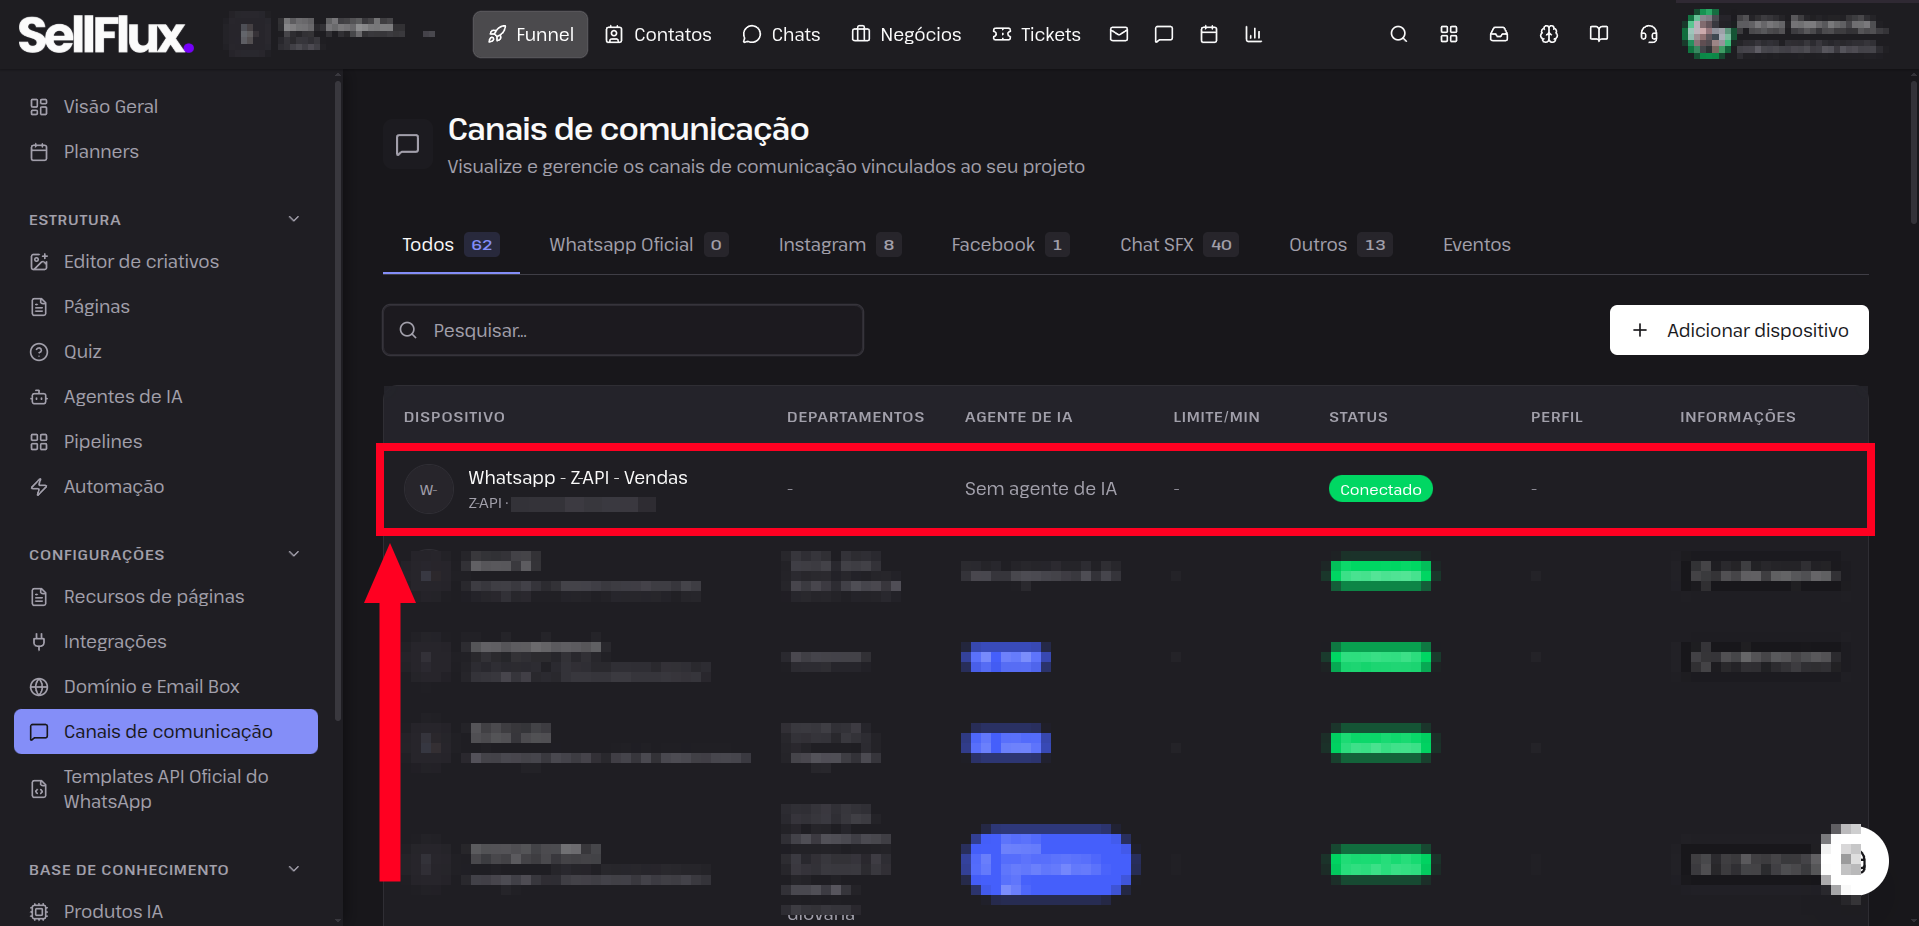Click the DEPARTAMENTOS column header
Image resolution: width=1919 pixels, height=926 pixels.
(x=855, y=417)
